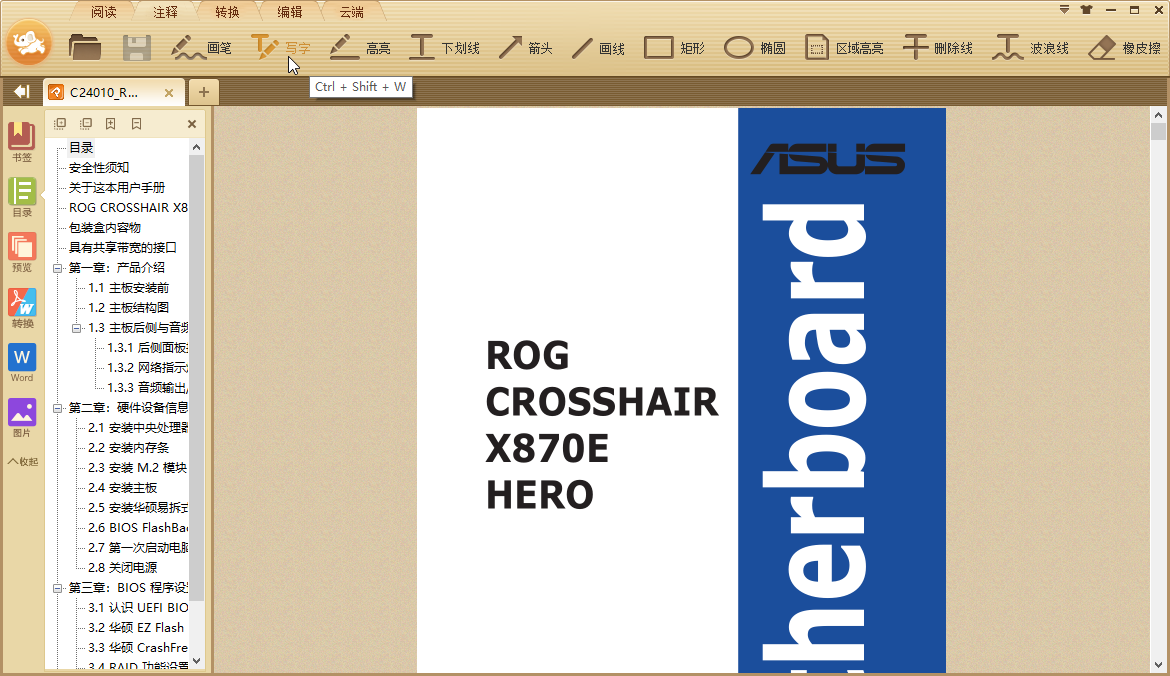Image resolution: width=1170 pixels, height=676 pixels.
Task: Click the 转换 PDF convert sidebar icon
Action: click(22, 307)
